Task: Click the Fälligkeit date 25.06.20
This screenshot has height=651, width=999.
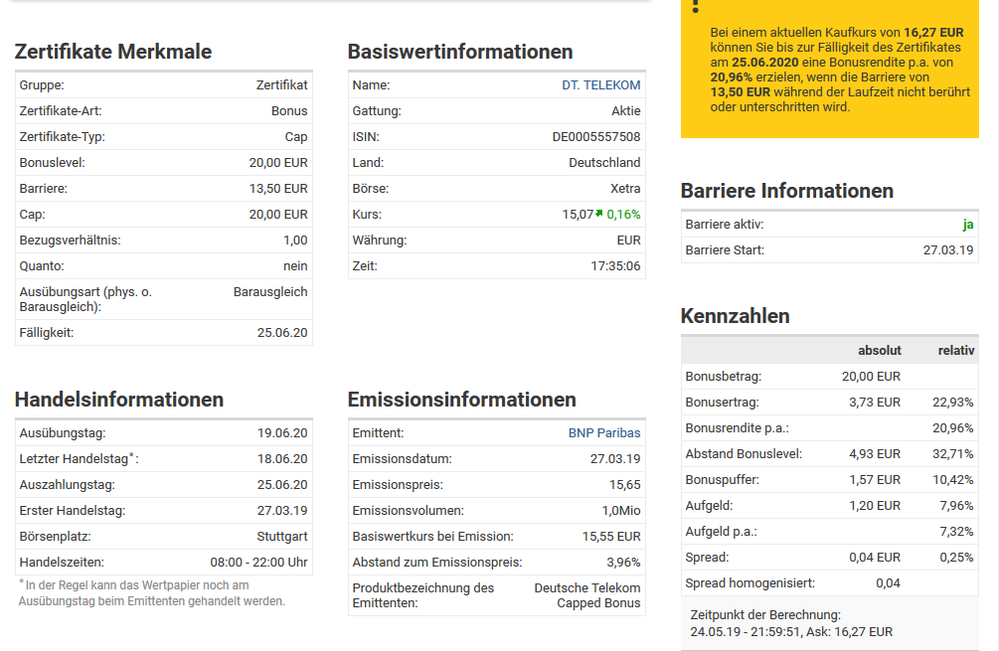Action: (282, 333)
